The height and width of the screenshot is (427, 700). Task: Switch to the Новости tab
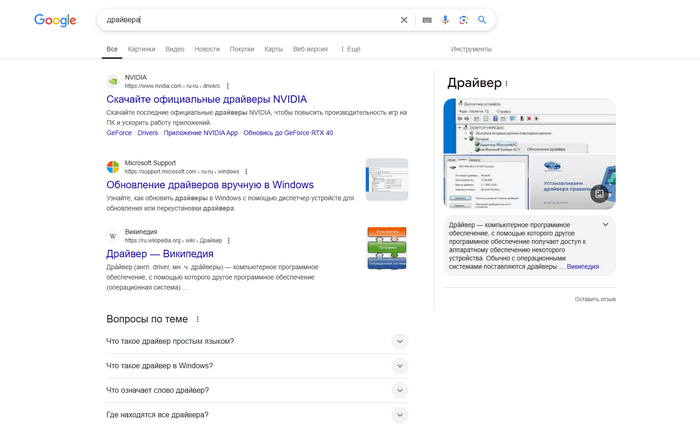click(207, 49)
